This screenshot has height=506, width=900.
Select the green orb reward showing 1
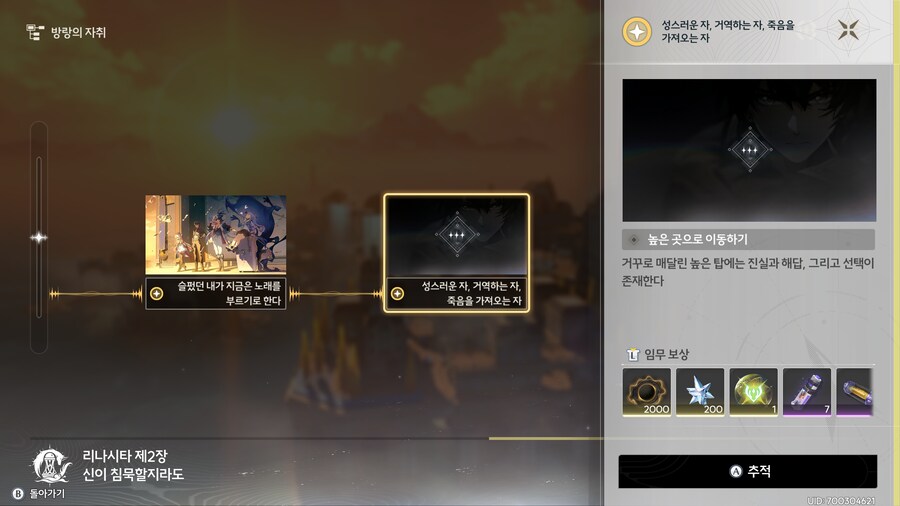point(754,392)
